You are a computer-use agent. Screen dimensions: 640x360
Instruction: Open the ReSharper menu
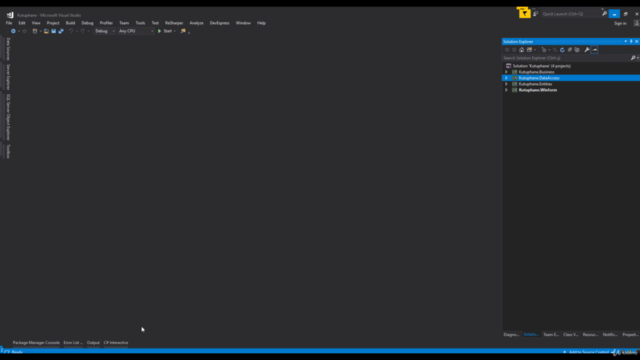pos(174,23)
